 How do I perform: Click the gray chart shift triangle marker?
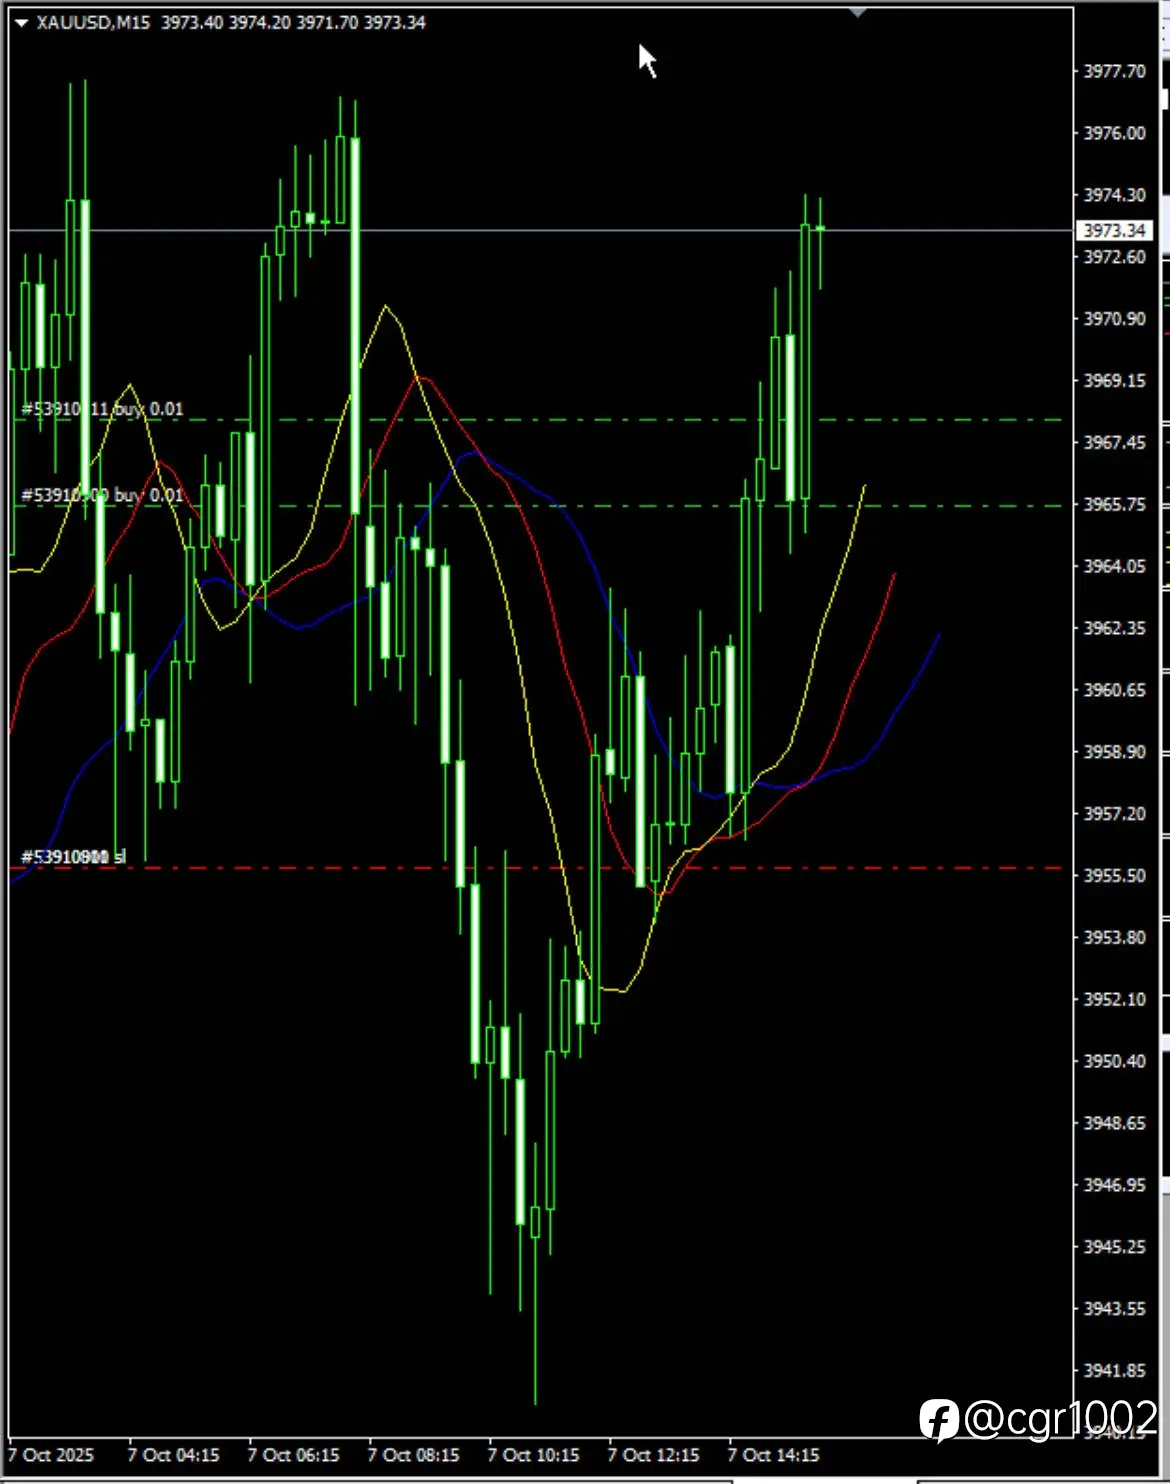(857, 12)
